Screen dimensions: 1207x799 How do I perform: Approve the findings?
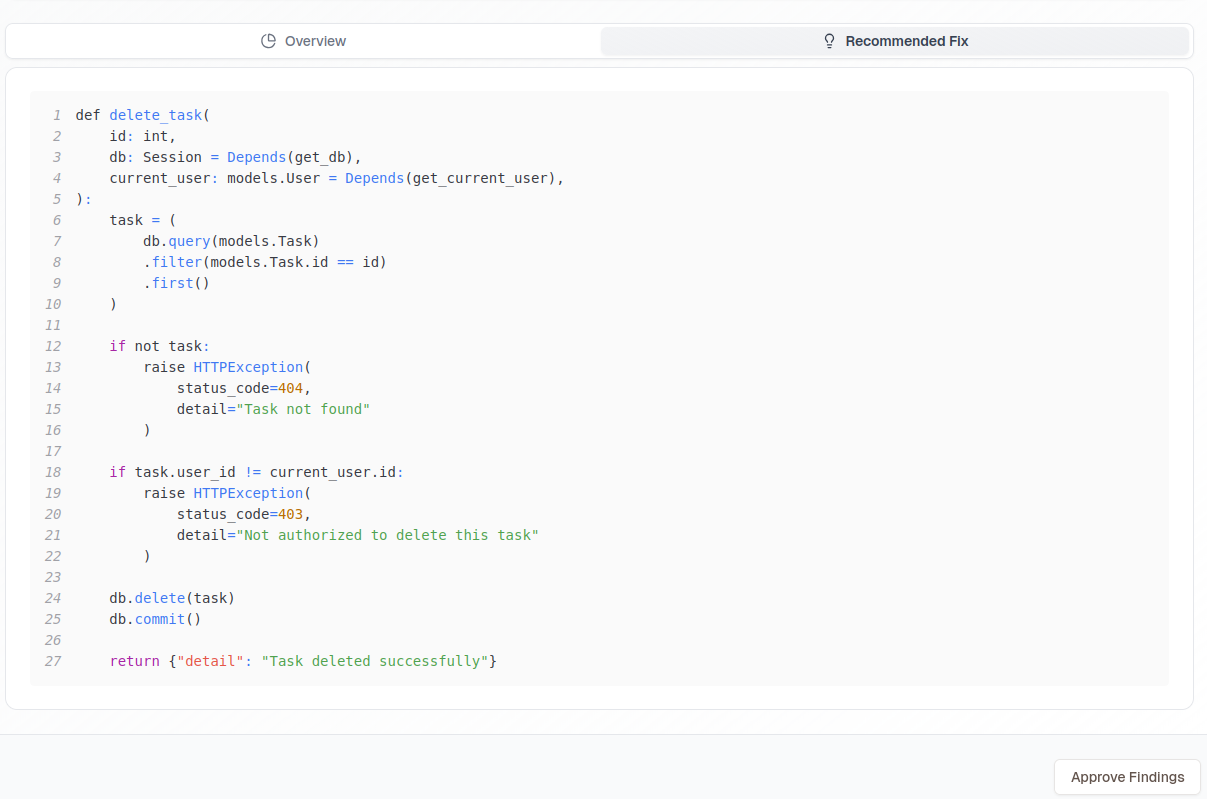click(x=1127, y=777)
